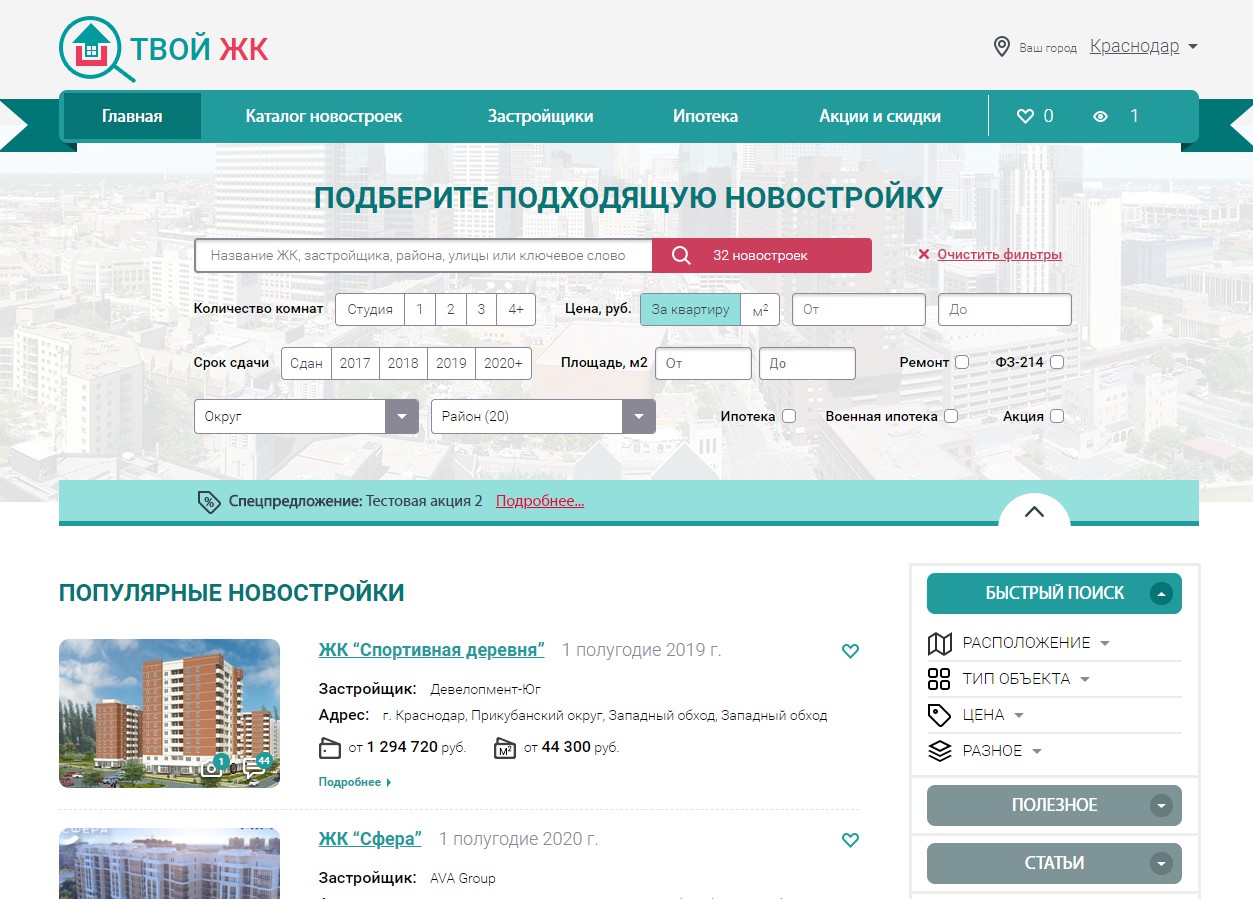Expand the Статьи sidebar section
The height and width of the screenshot is (899, 1253).
pyautogui.click(x=1054, y=863)
